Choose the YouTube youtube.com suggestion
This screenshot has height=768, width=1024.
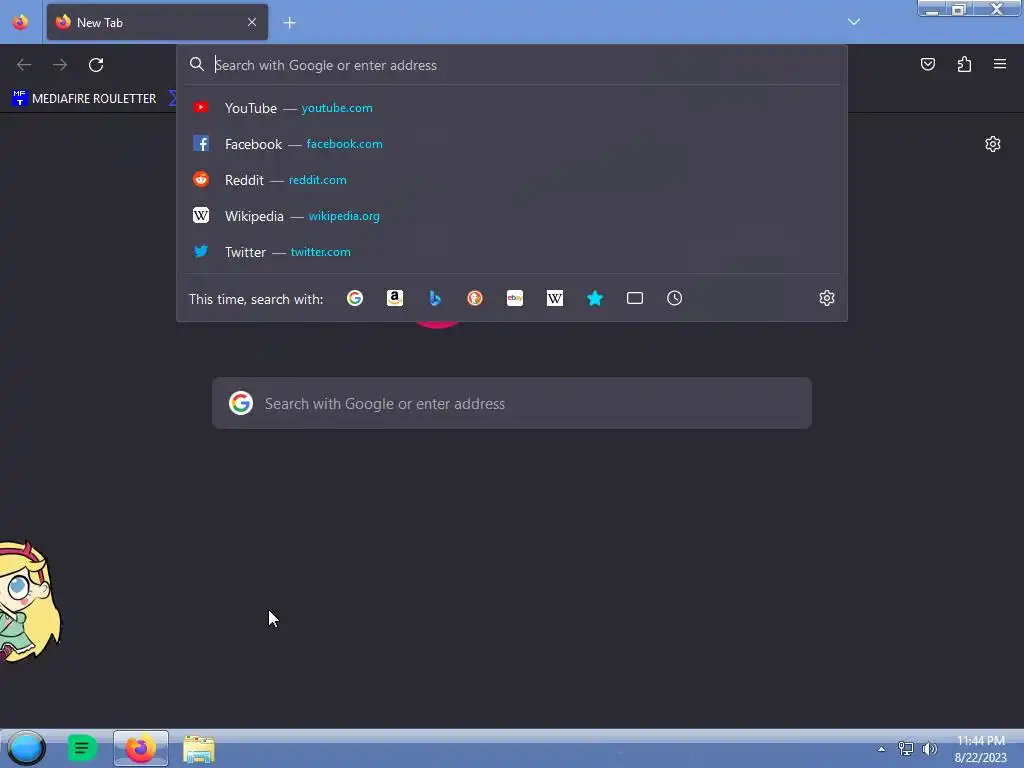(x=512, y=108)
